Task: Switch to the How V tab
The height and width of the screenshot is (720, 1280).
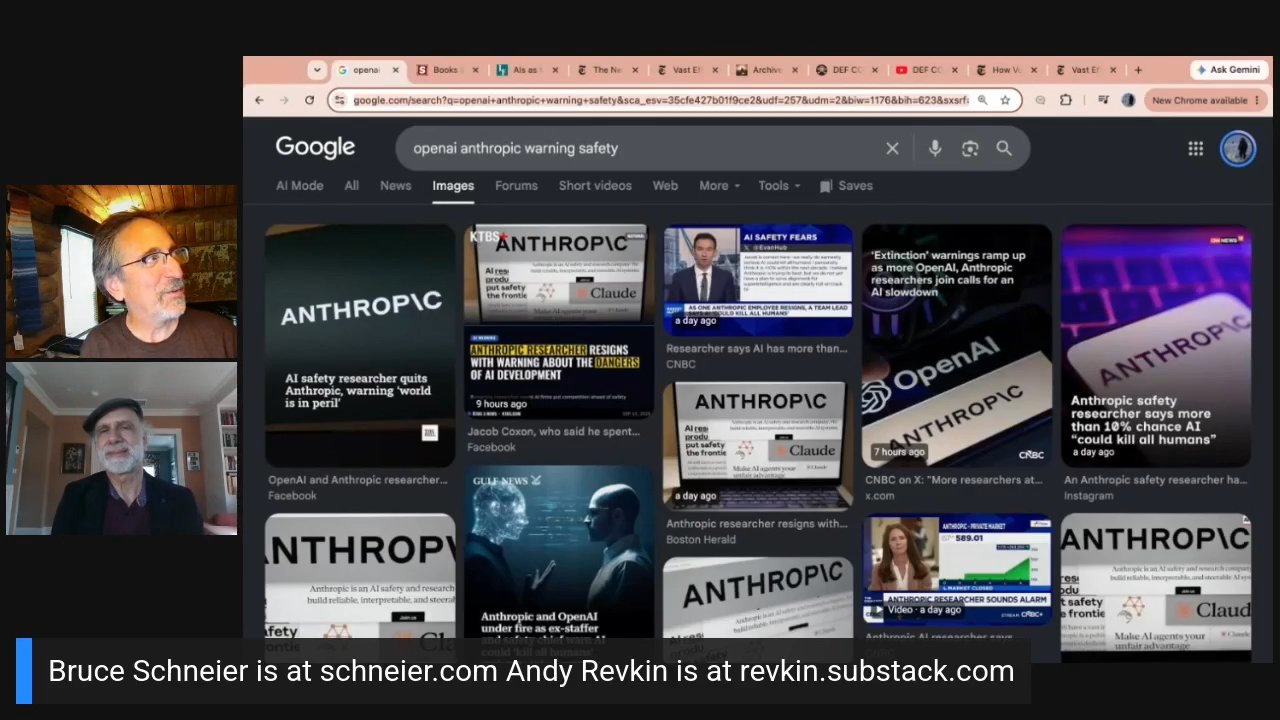Action: [x=1007, y=70]
